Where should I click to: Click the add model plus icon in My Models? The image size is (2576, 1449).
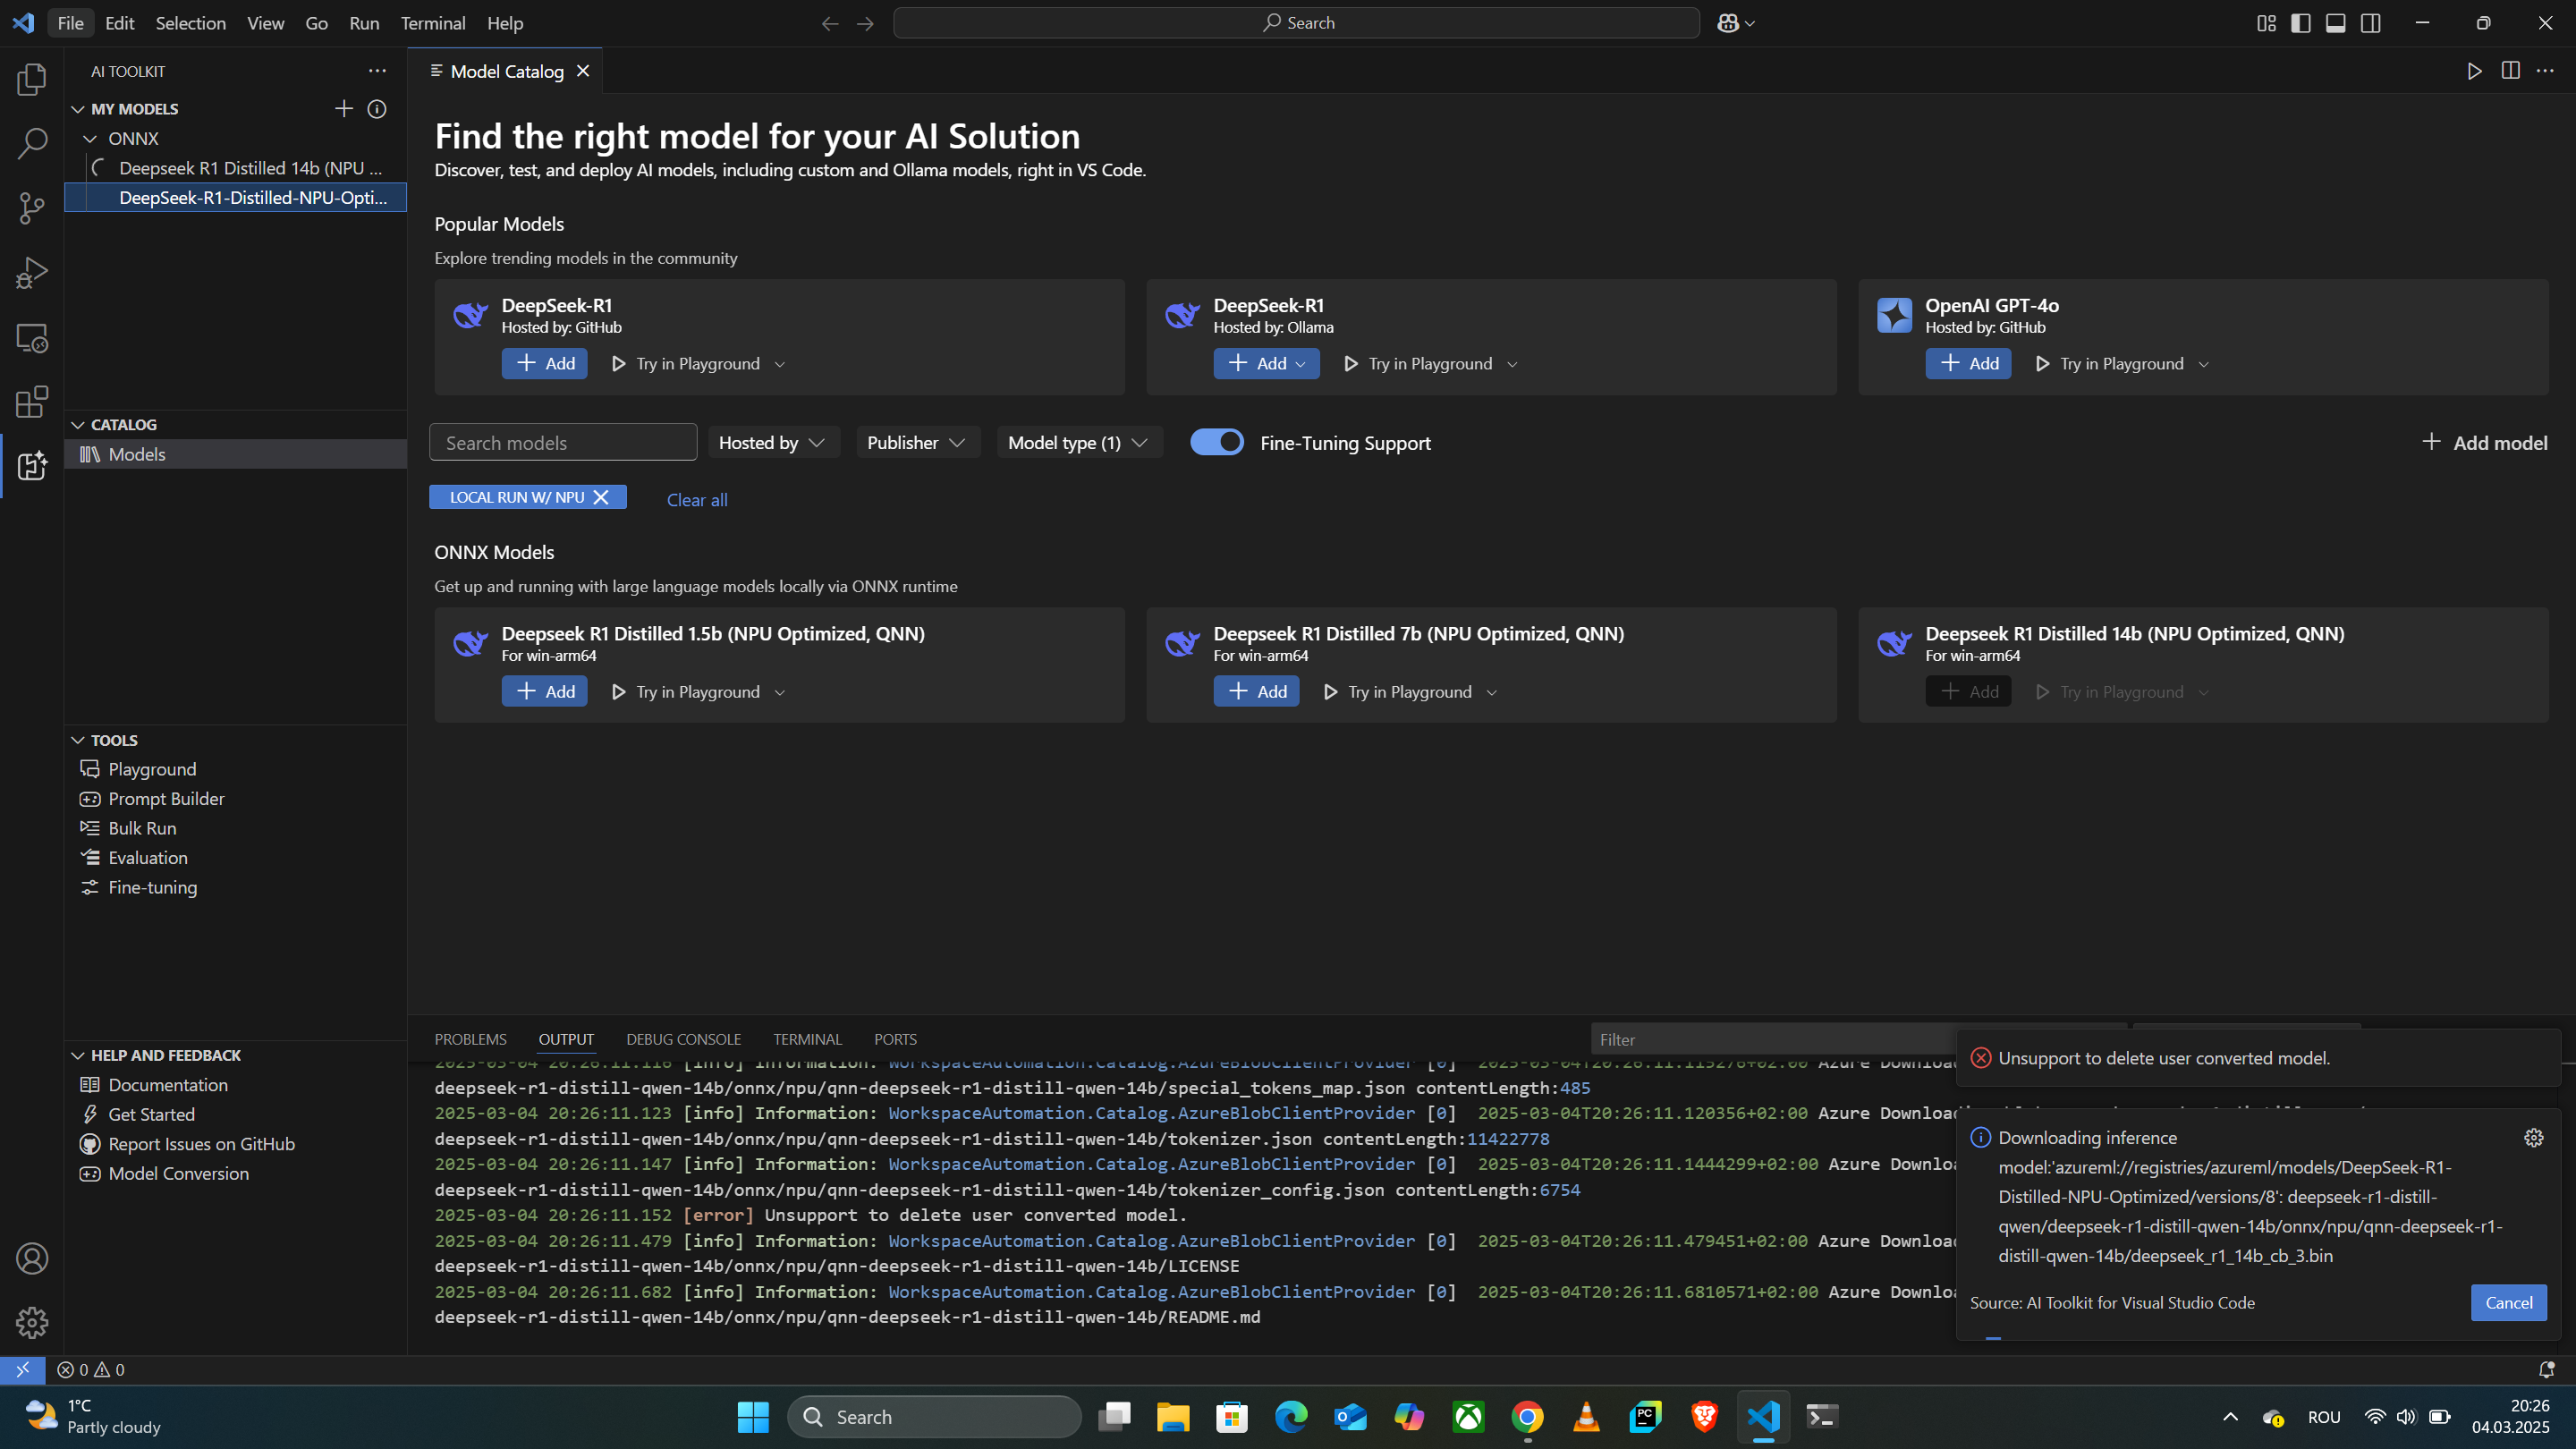point(343,108)
